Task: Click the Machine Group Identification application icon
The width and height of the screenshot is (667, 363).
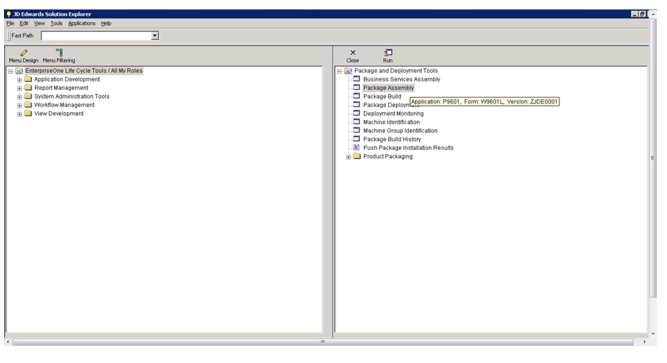Action: 357,130
